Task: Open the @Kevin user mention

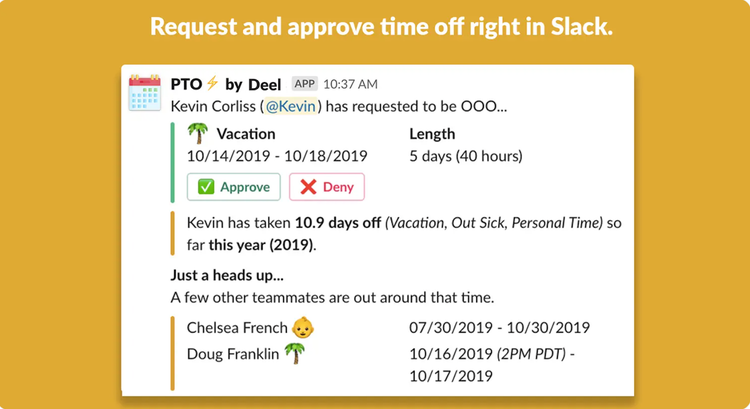Action: 291,106
